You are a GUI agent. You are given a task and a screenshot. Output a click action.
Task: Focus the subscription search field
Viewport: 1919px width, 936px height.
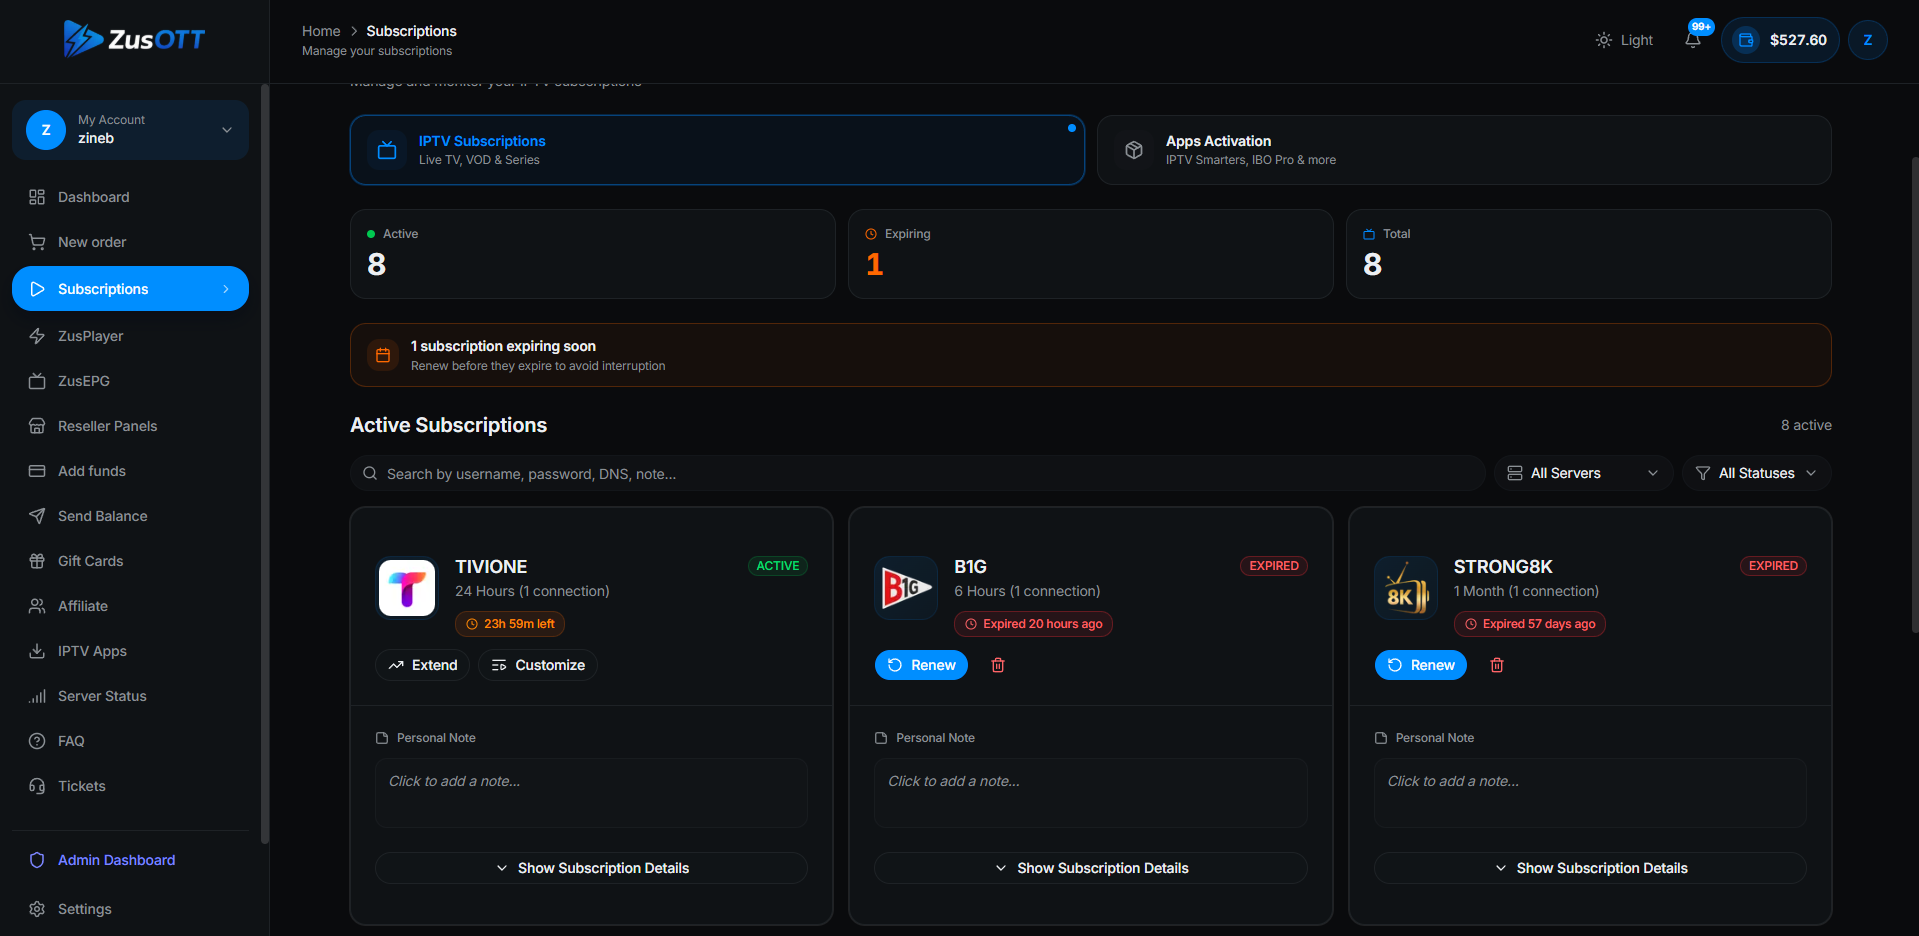tap(917, 473)
